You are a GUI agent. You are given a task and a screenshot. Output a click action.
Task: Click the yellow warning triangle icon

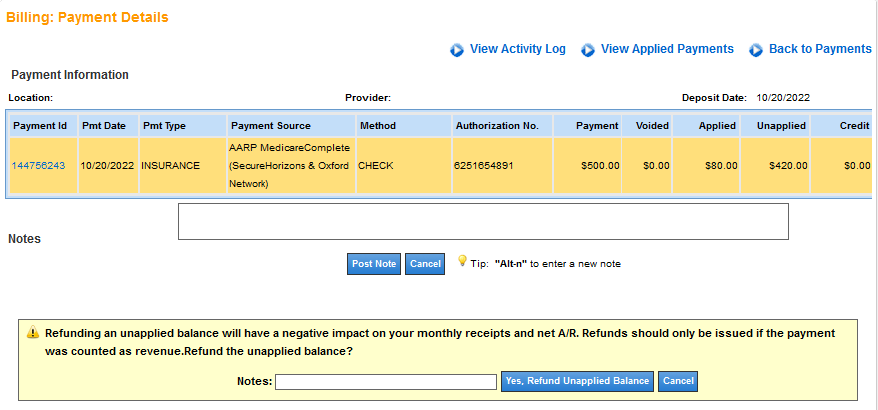[33, 334]
